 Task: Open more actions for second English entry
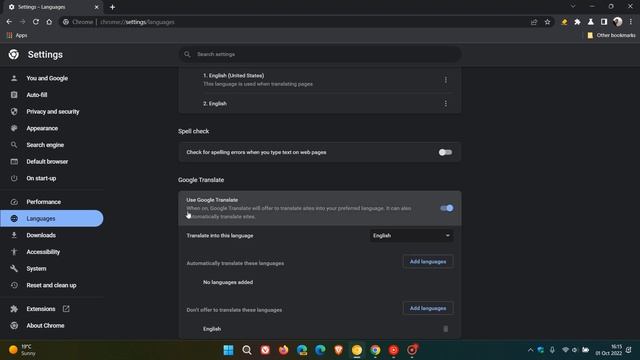[x=445, y=104]
